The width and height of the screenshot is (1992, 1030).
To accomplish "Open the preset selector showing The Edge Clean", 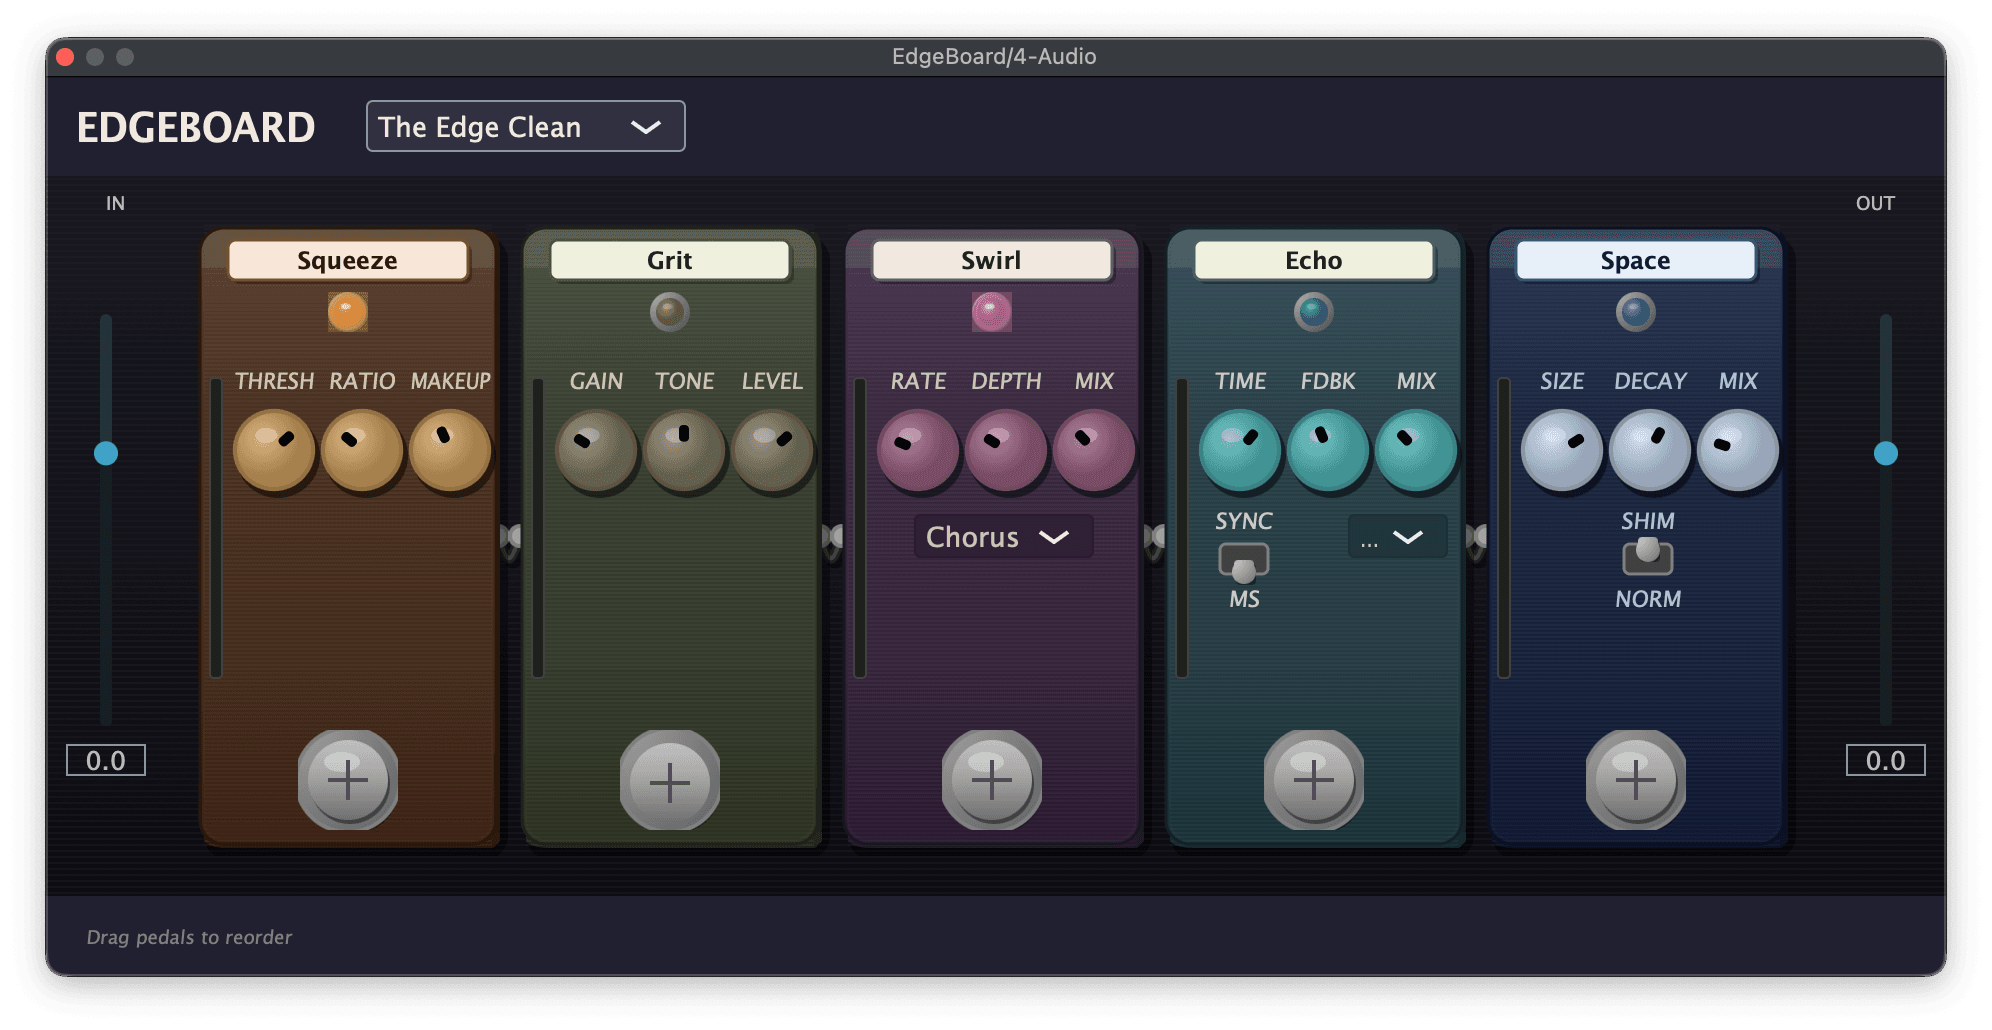I will pyautogui.click(x=524, y=126).
